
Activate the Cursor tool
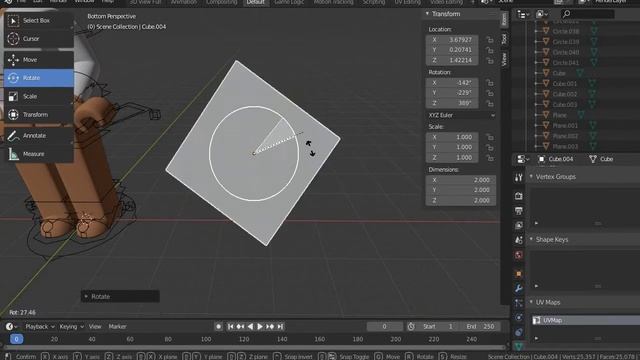click(39, 39)
